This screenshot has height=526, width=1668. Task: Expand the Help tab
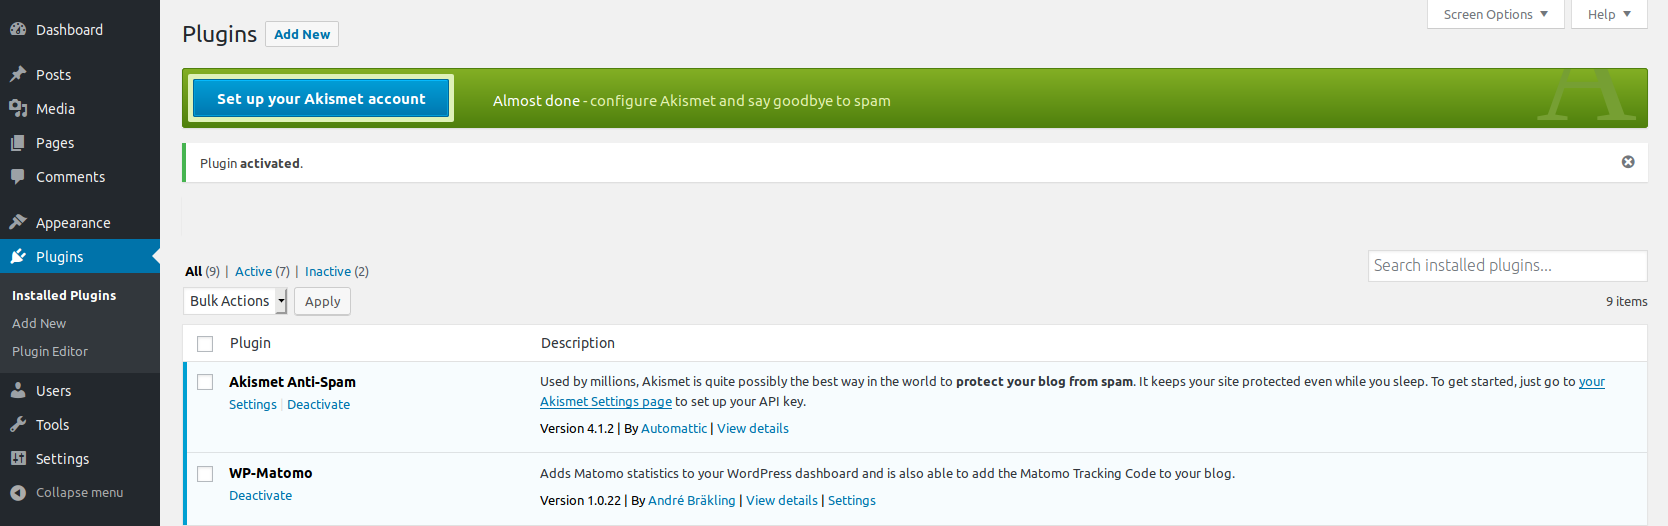1608,14
